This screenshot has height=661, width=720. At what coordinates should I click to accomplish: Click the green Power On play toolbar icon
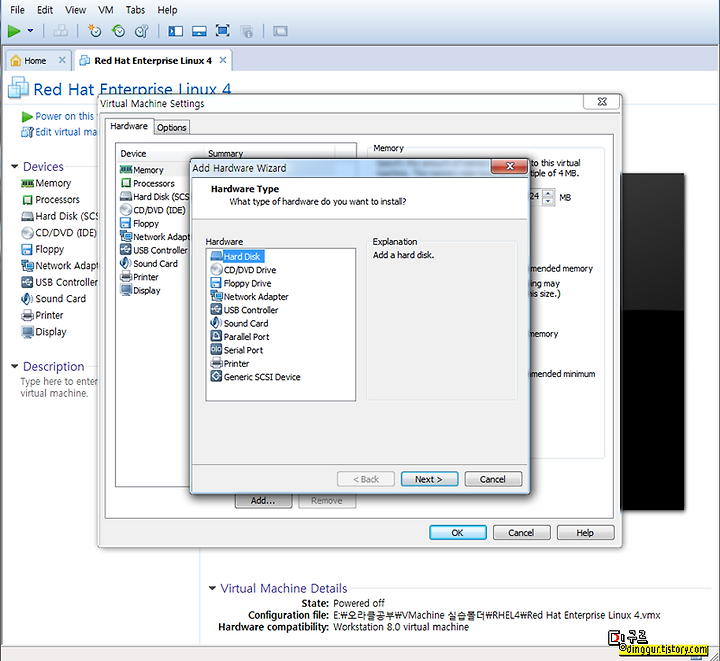(14, 31)
